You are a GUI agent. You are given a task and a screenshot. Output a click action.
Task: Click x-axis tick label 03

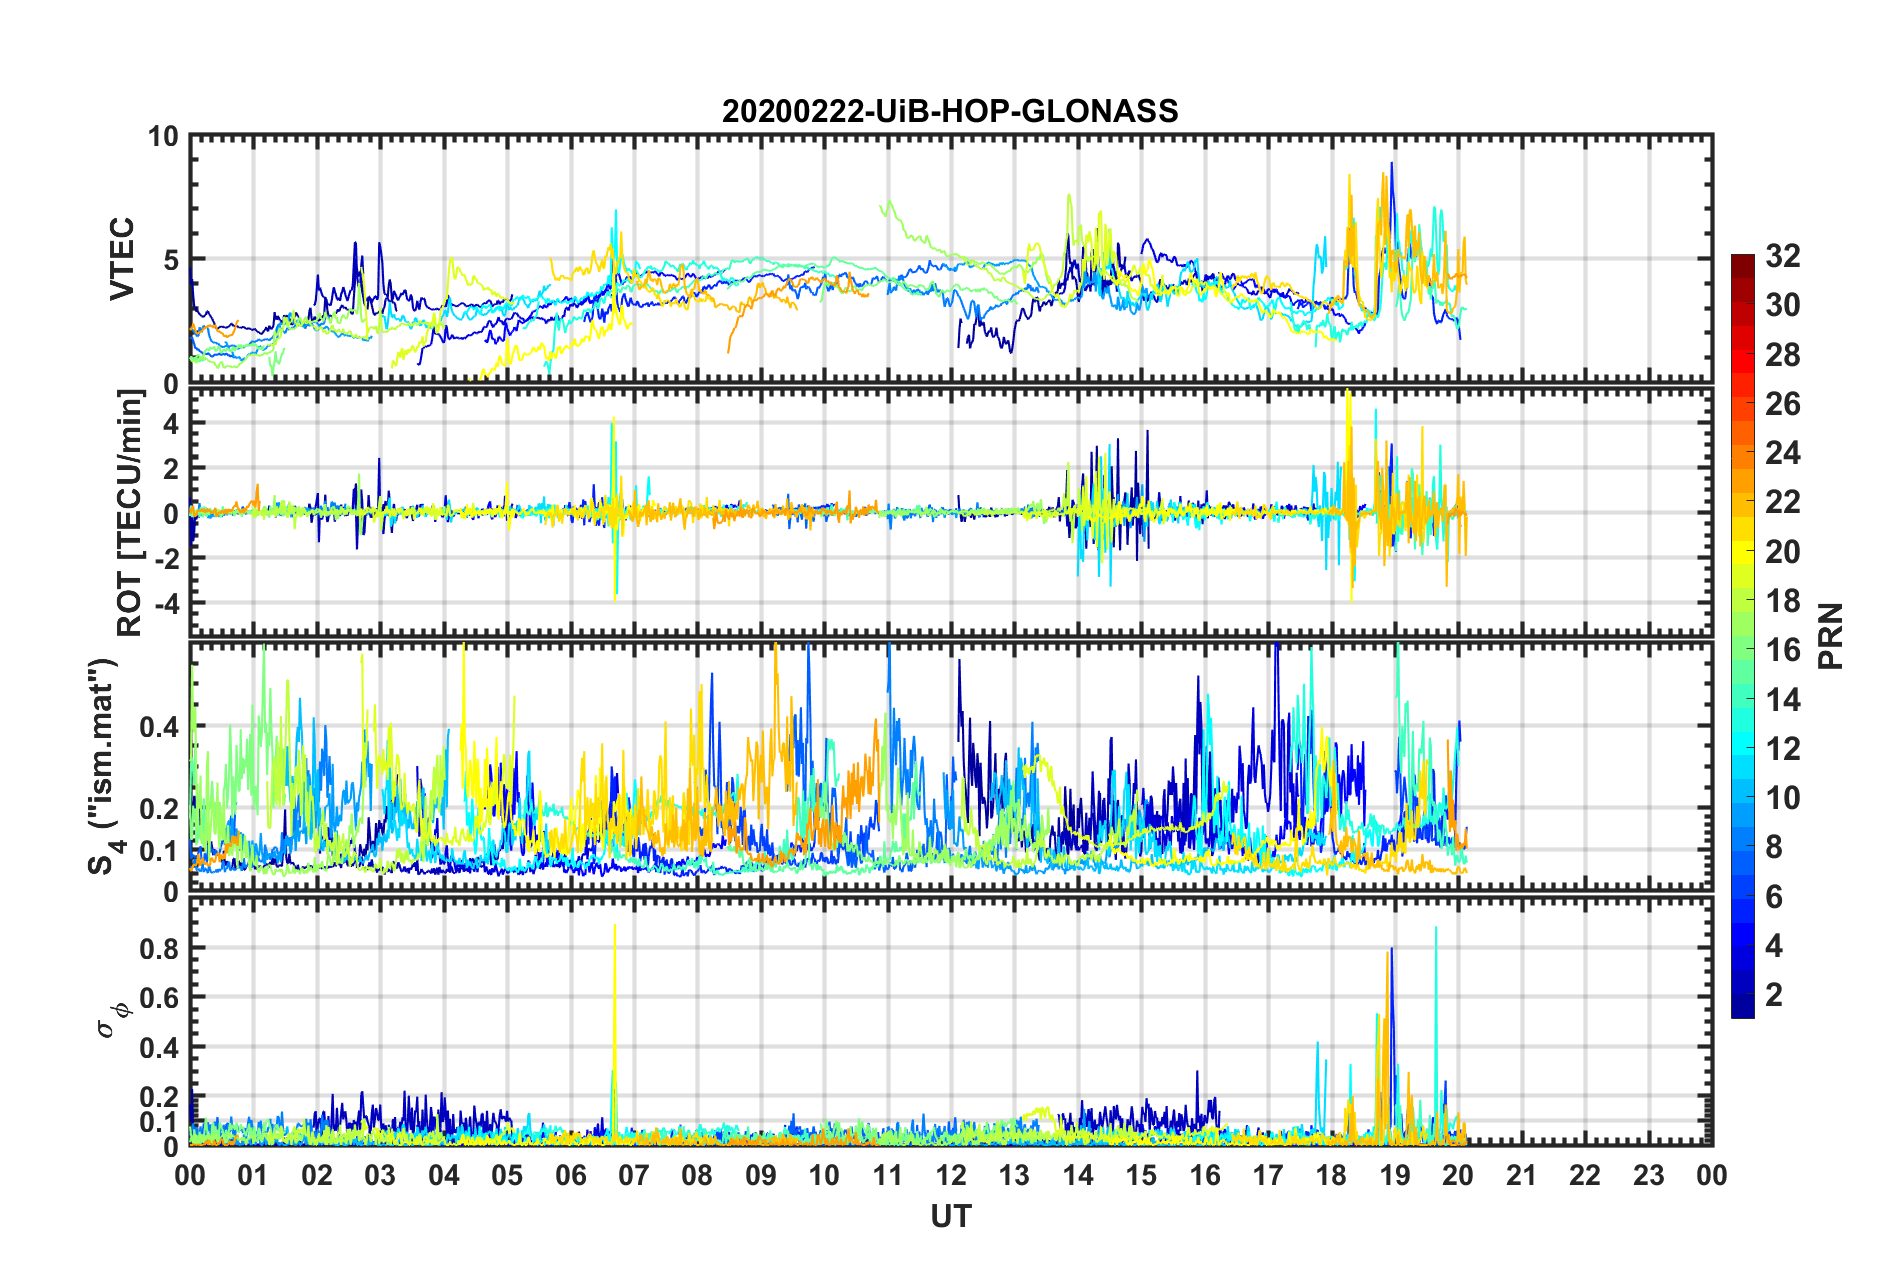[380, 1175]
